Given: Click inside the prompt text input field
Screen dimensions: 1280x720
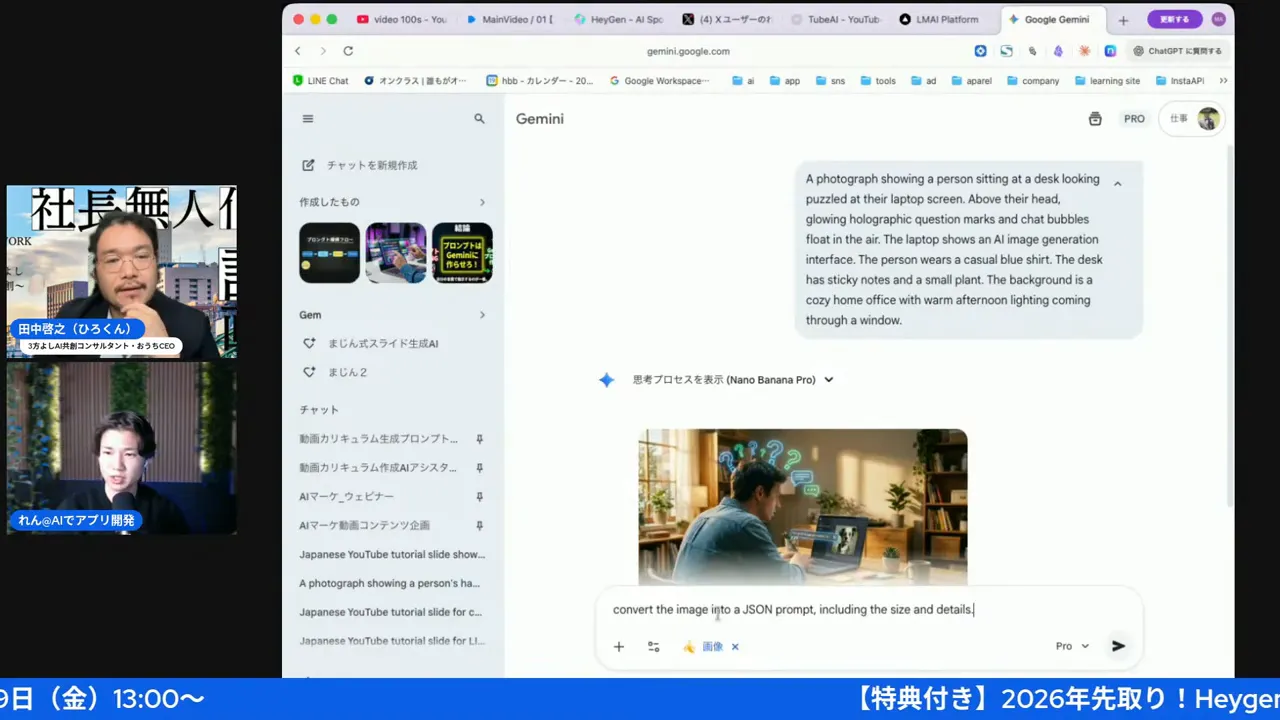Looking at the screenshot, I should click(850, 609).
